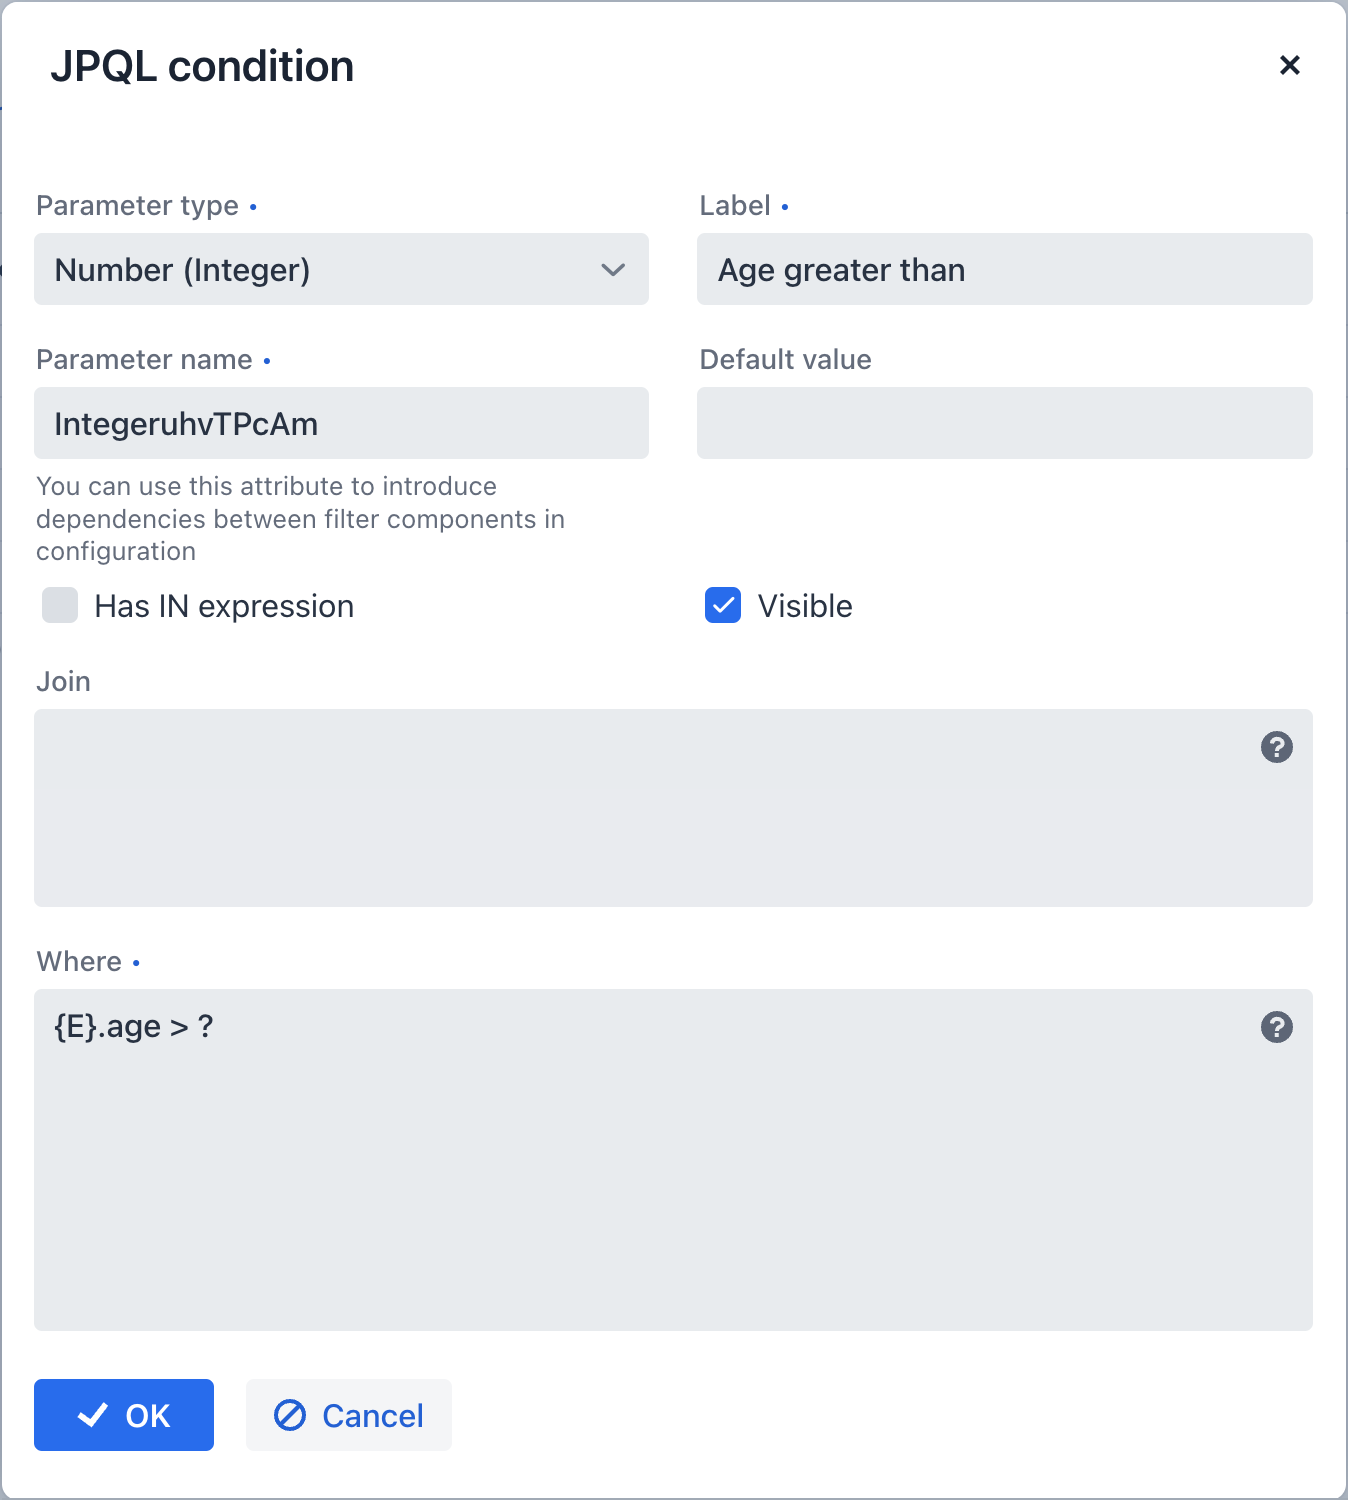Cancel the JPQL condition edits
This screenshot has height=1500, width=1348.
point(348,1415)
